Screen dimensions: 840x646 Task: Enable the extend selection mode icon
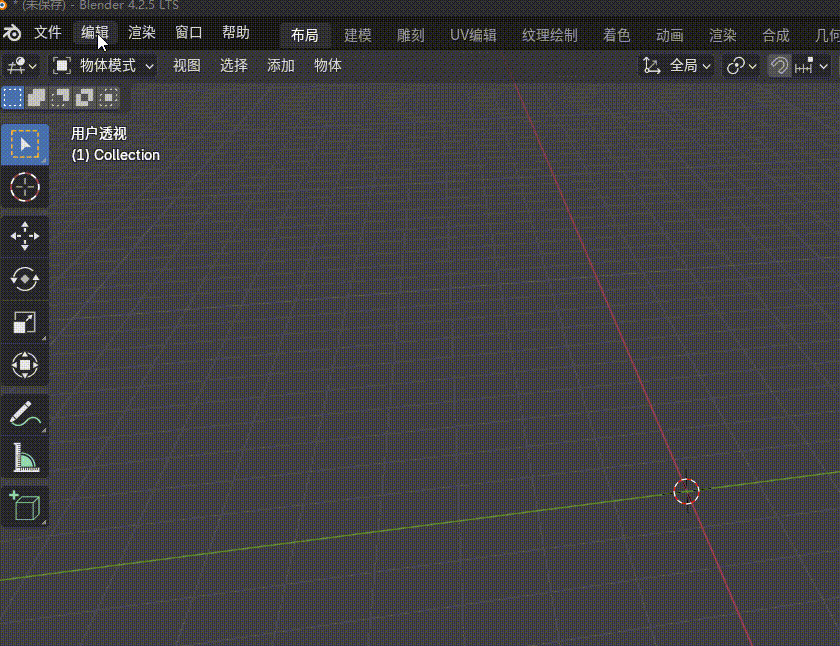(36, 97)
